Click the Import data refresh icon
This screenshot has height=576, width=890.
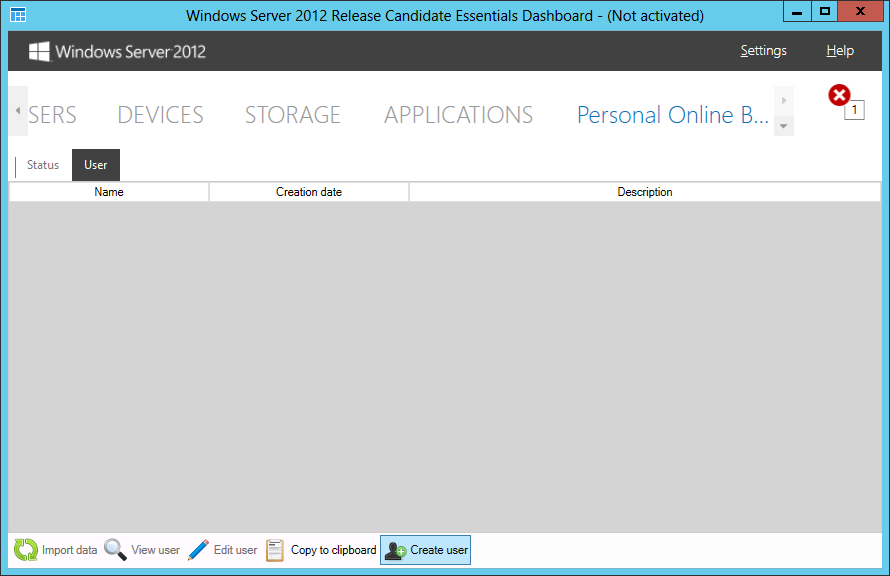coord(26,550)
